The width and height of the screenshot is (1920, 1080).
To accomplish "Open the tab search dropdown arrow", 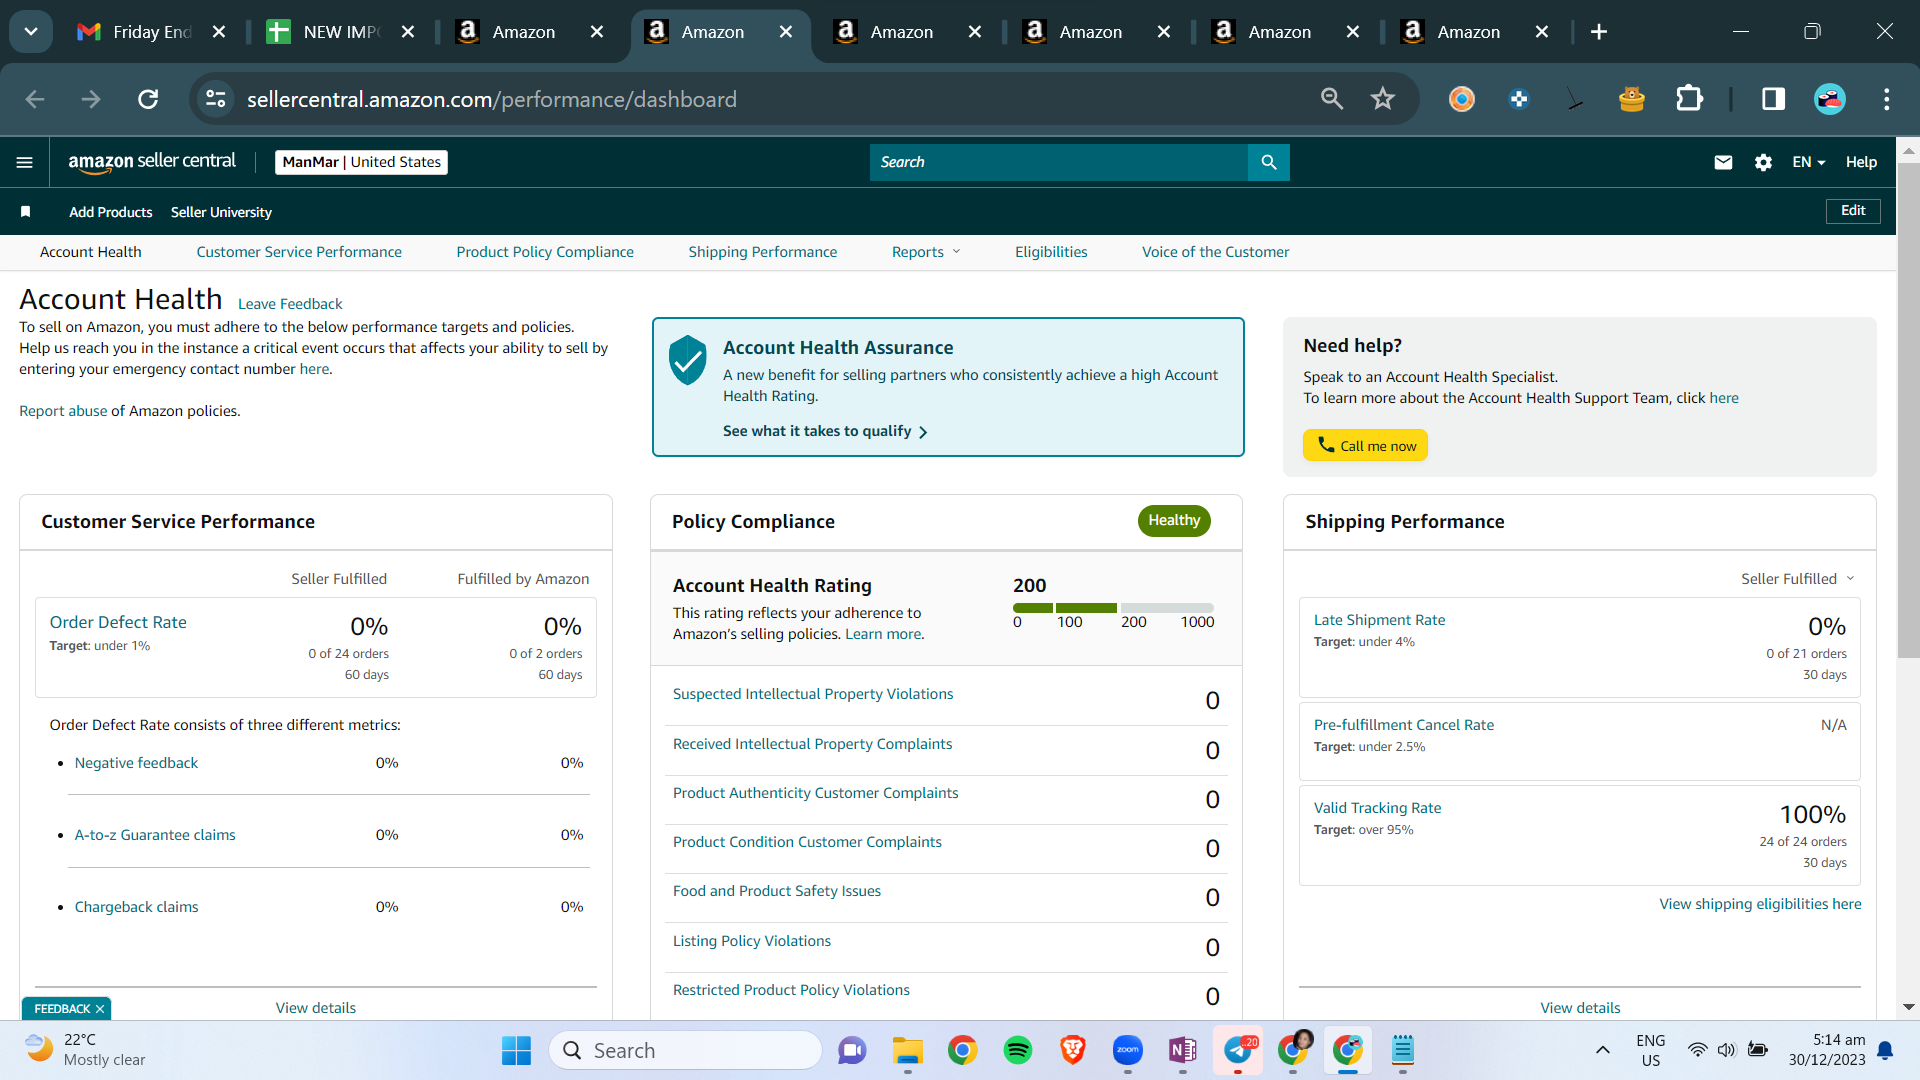I will tap(31, 32).
